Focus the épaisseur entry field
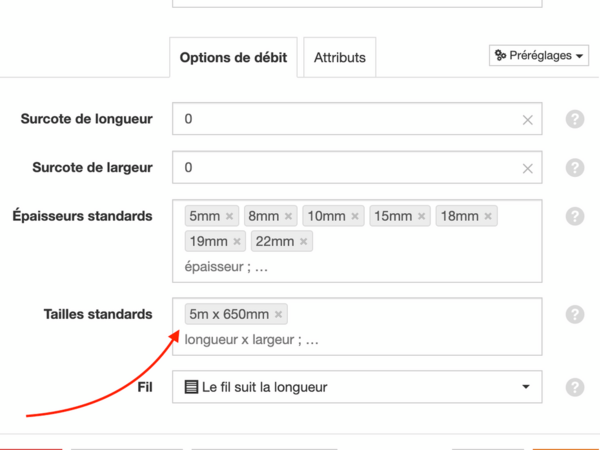This screenshot has width=600, height=450. [x=300, y=267]
